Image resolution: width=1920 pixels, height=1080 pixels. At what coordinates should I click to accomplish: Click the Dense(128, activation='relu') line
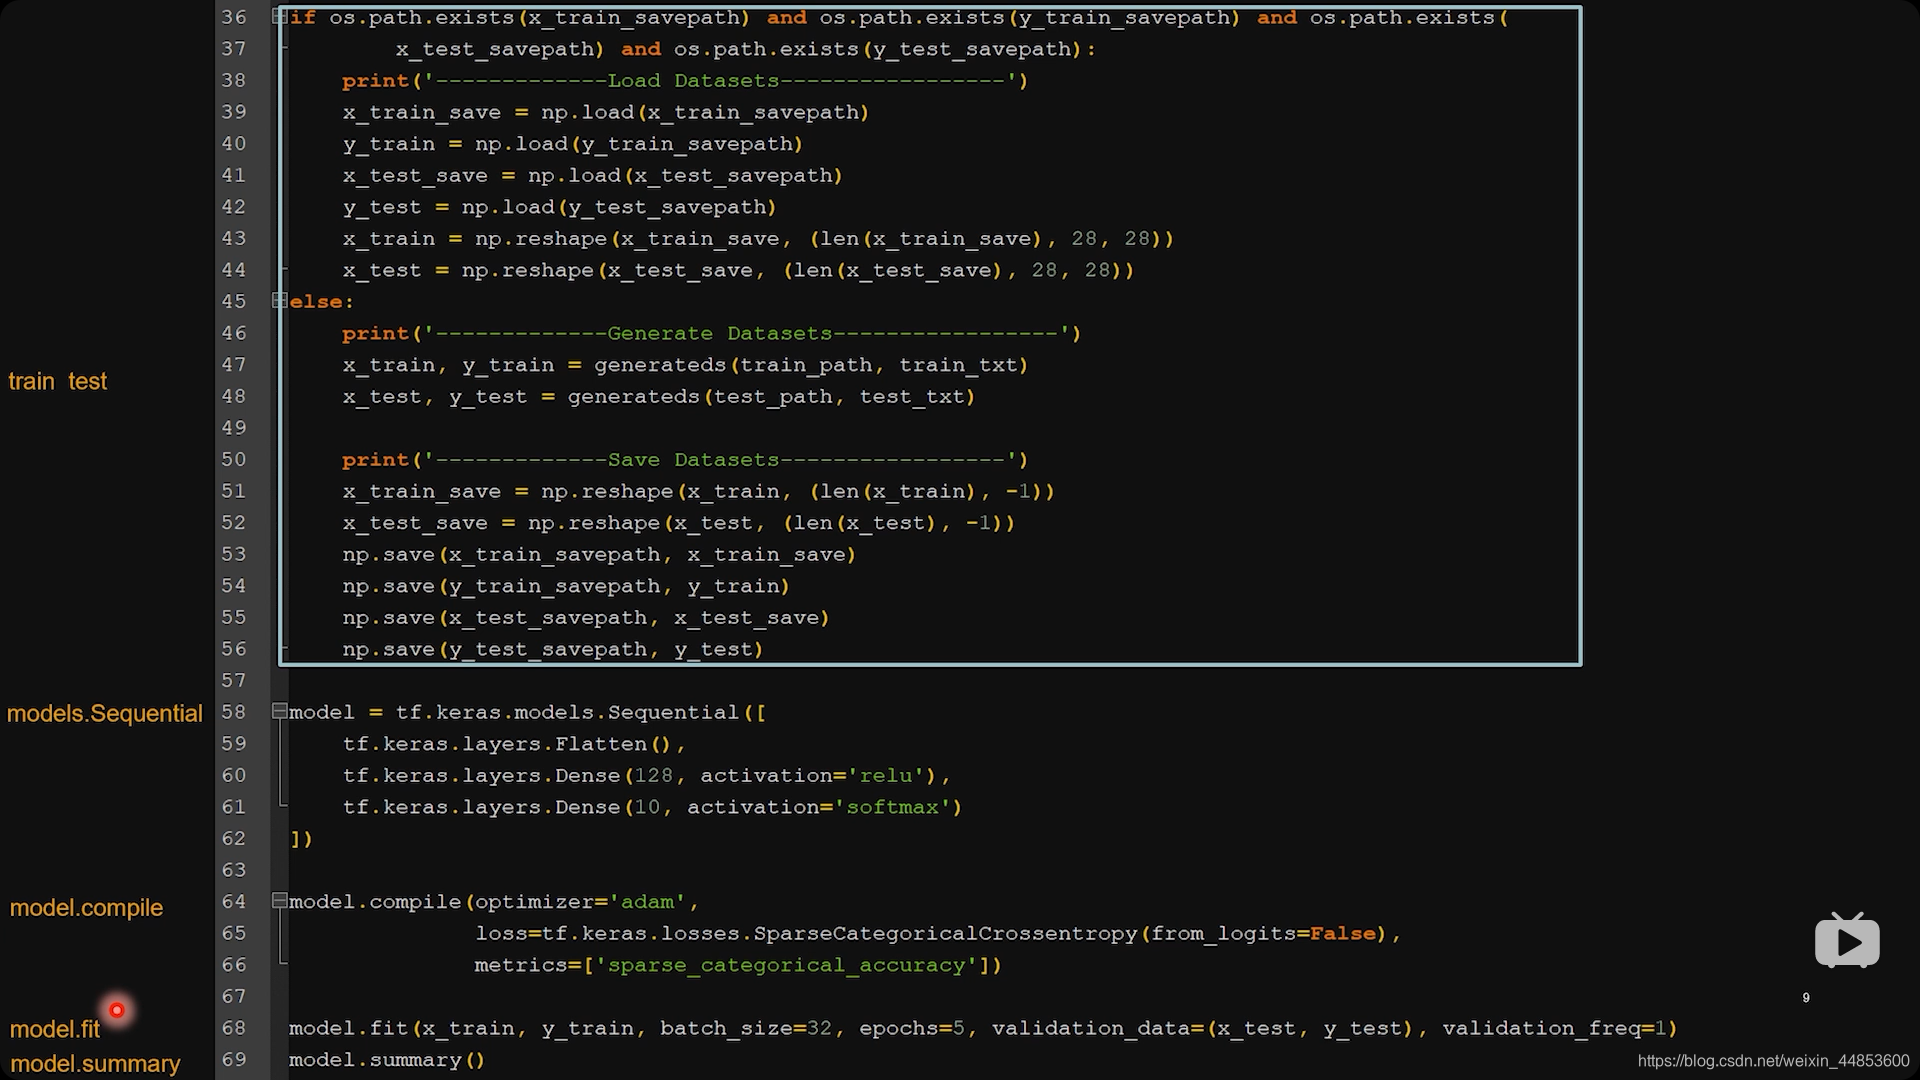pos(646,775)
